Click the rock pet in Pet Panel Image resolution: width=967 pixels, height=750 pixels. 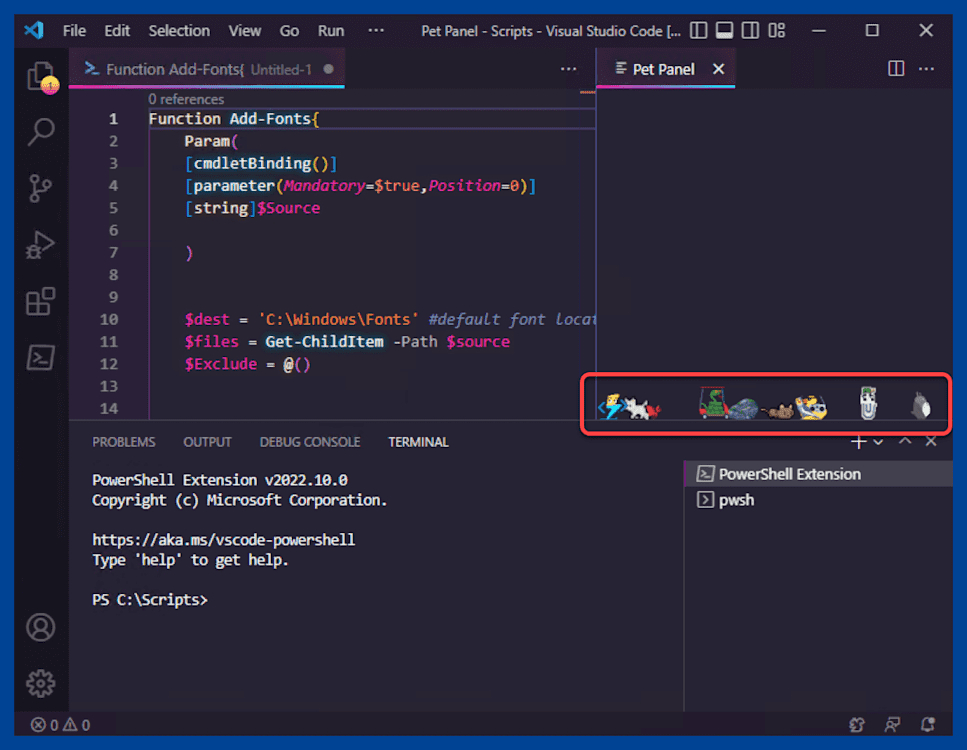tap(743, 409)
